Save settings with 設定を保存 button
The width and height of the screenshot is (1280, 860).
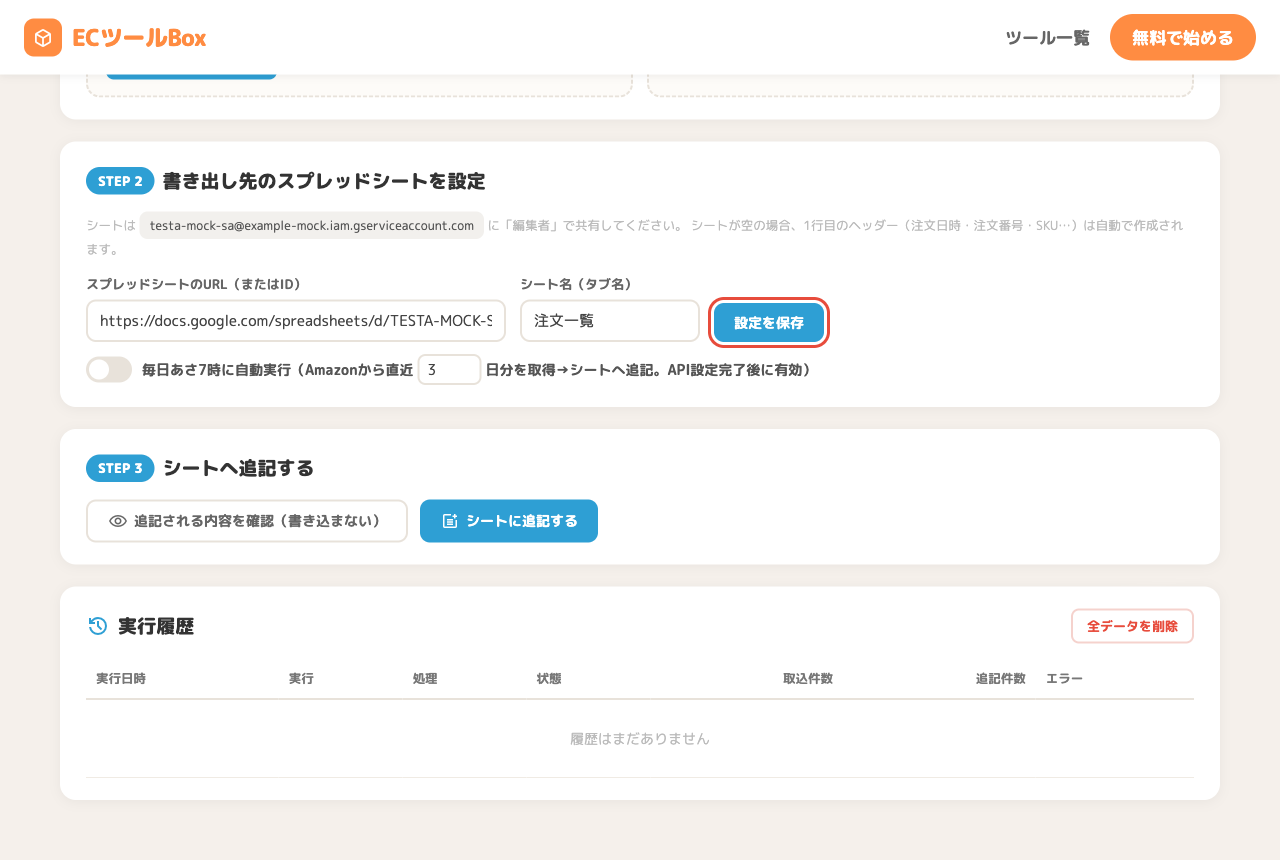point(769,322)
